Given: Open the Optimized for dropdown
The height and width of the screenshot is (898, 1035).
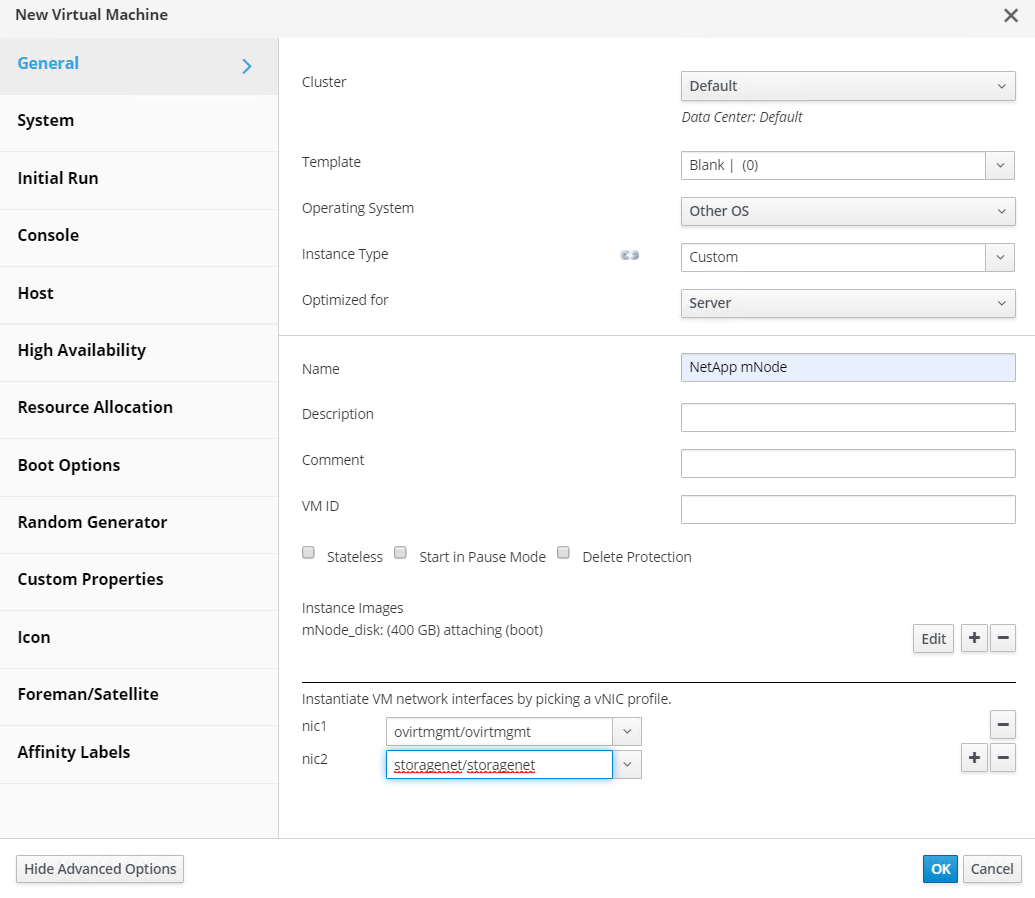Looking at the screenshot, I should (x=847, y=303).
